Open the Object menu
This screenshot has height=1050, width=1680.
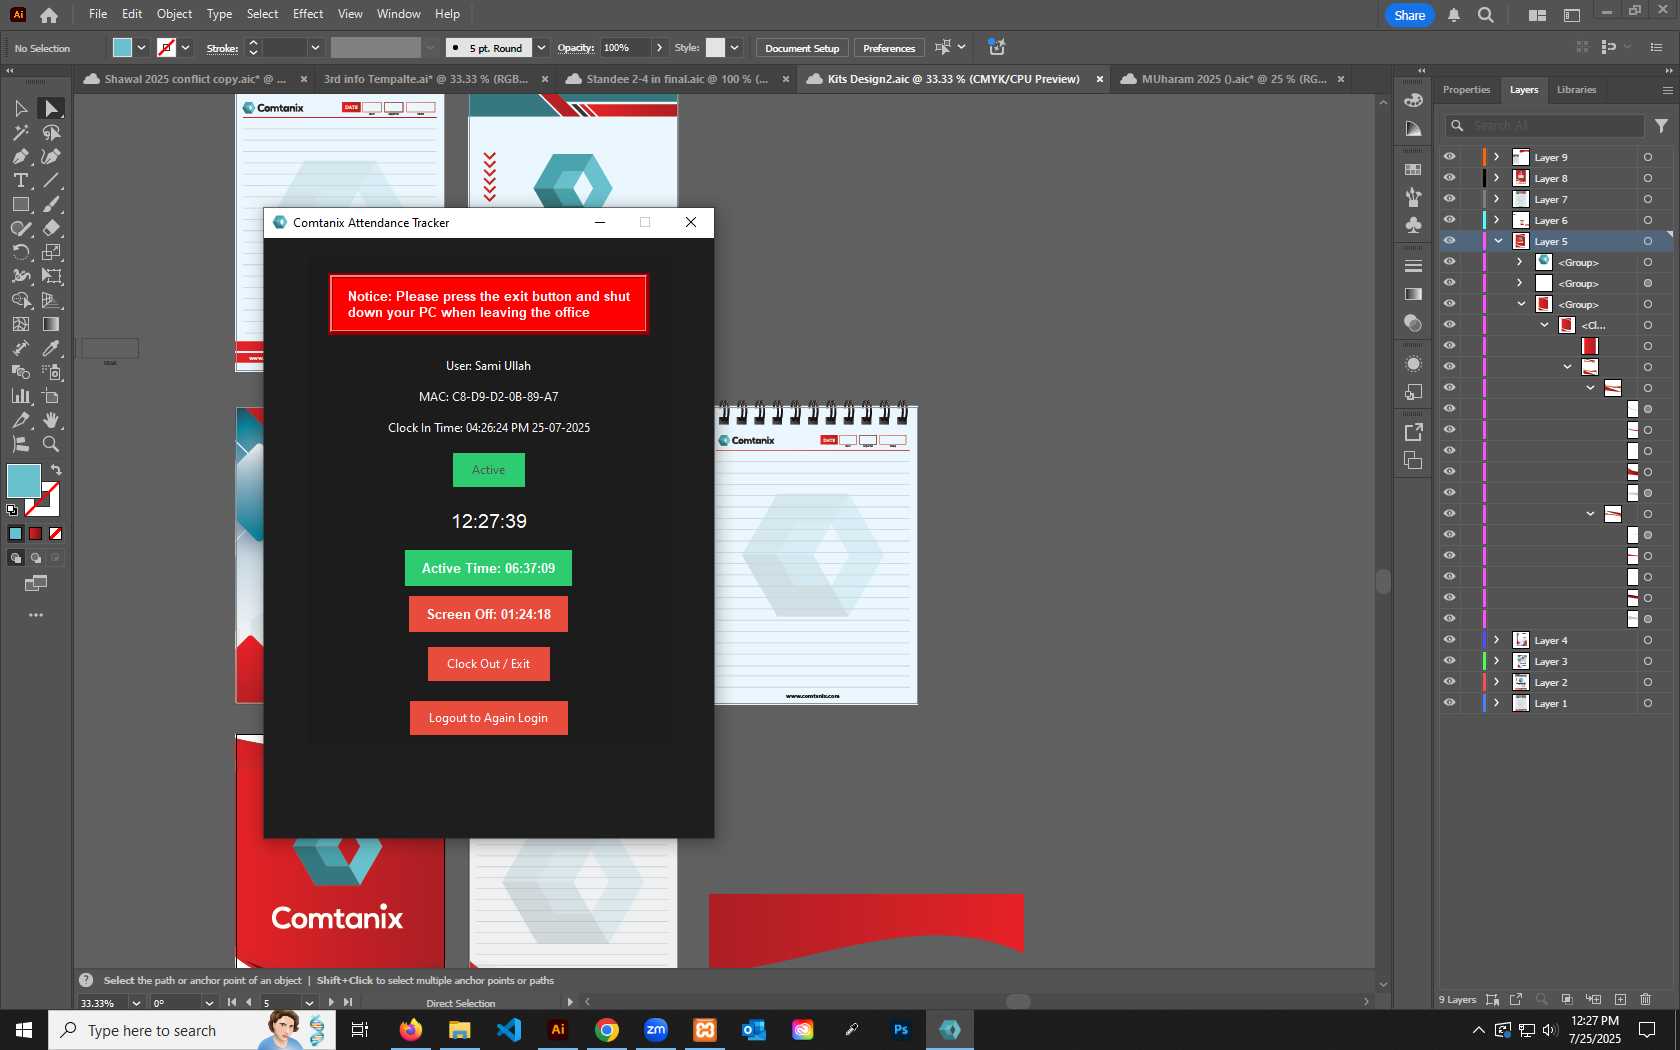(174, 14)
